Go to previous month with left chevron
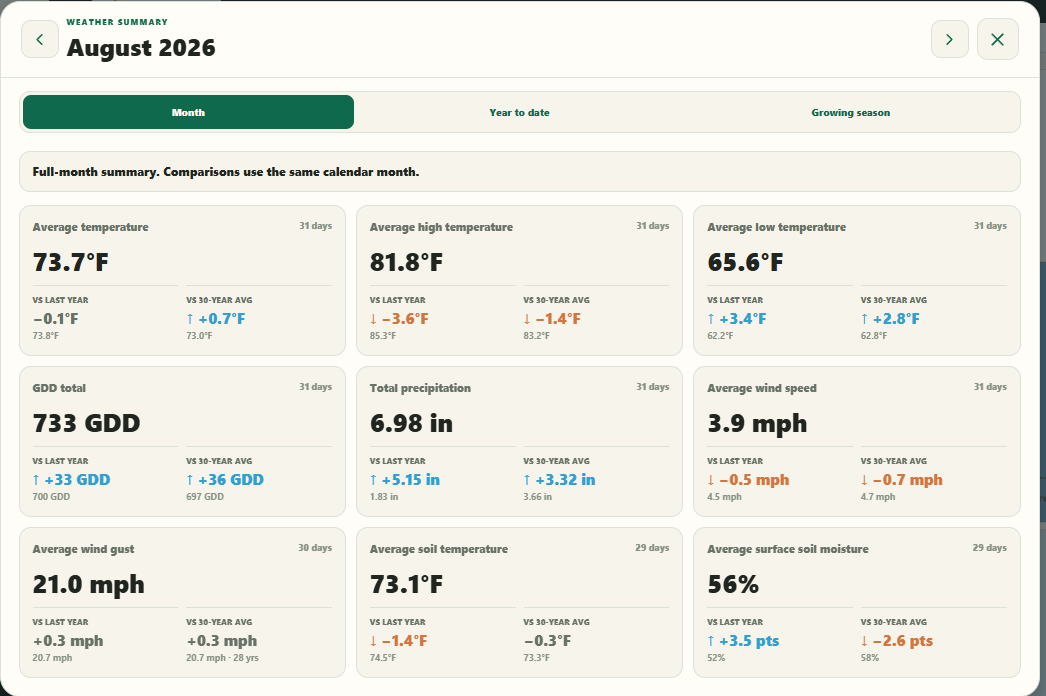Viewport: 1046px width, 696px height. 40,39
